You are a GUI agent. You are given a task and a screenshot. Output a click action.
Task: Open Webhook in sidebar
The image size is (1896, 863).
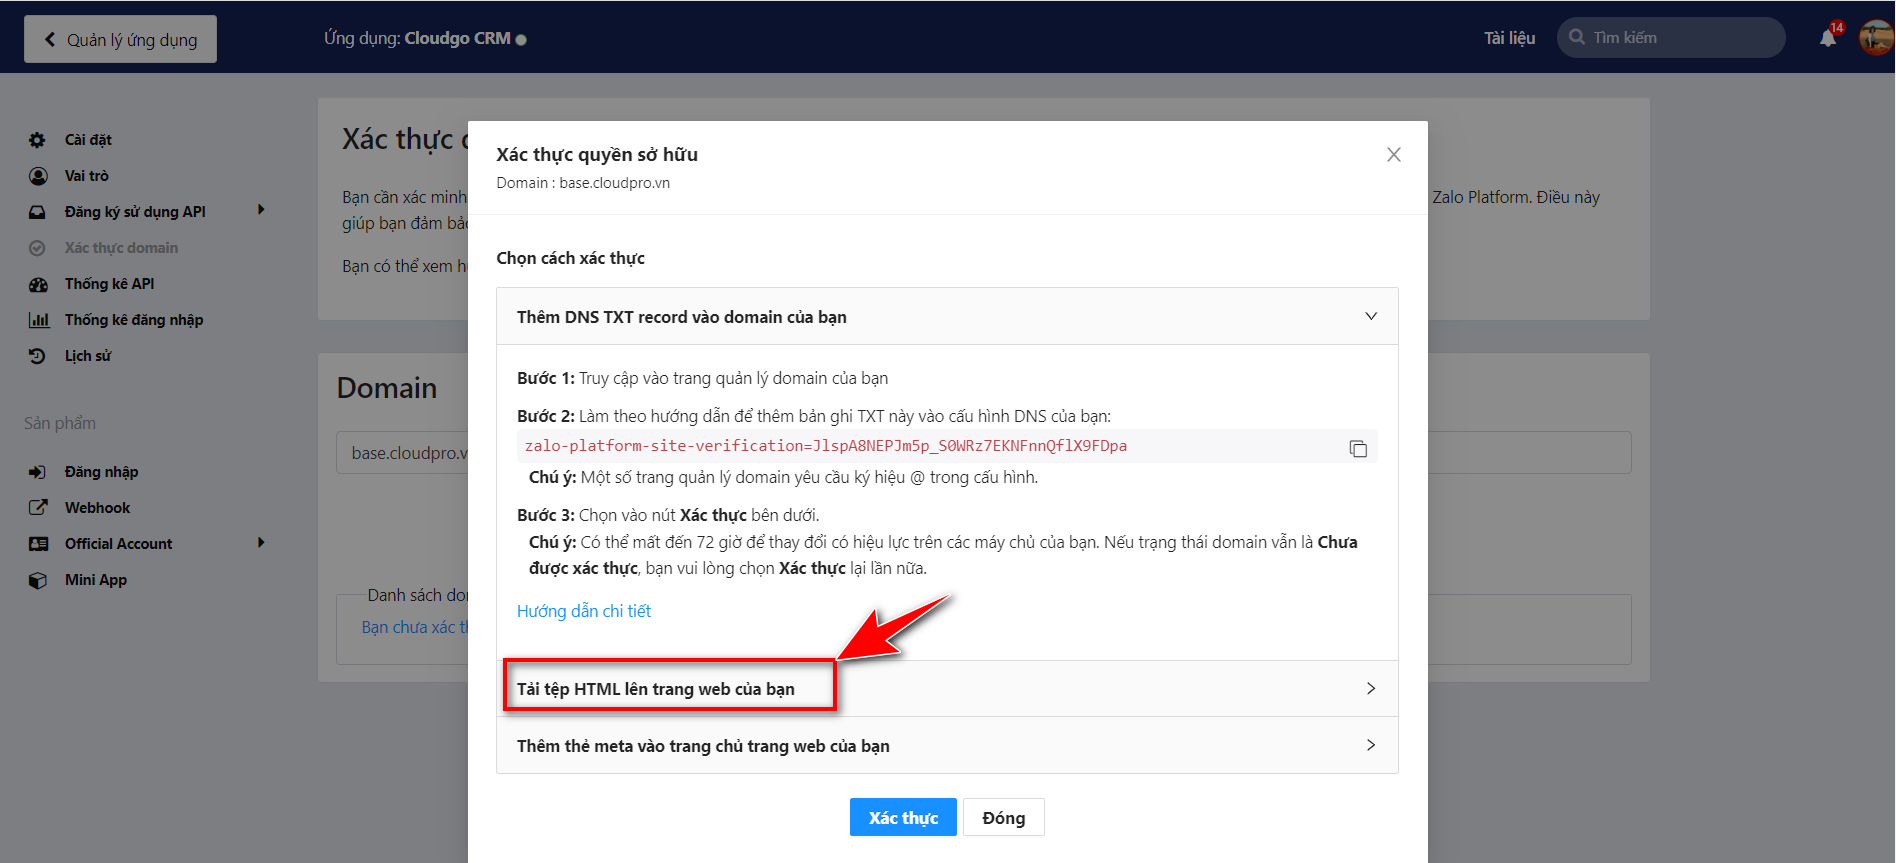point(97,508)
